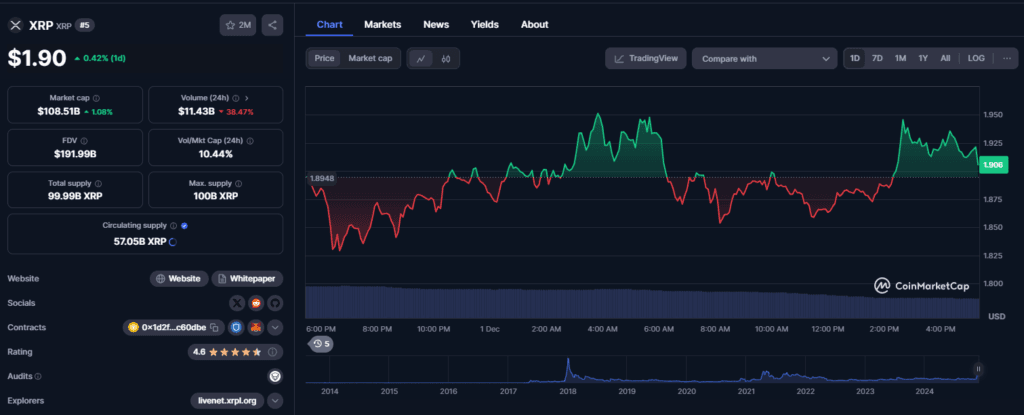Select the All time range
The image size is (1024, 415).
945,58
